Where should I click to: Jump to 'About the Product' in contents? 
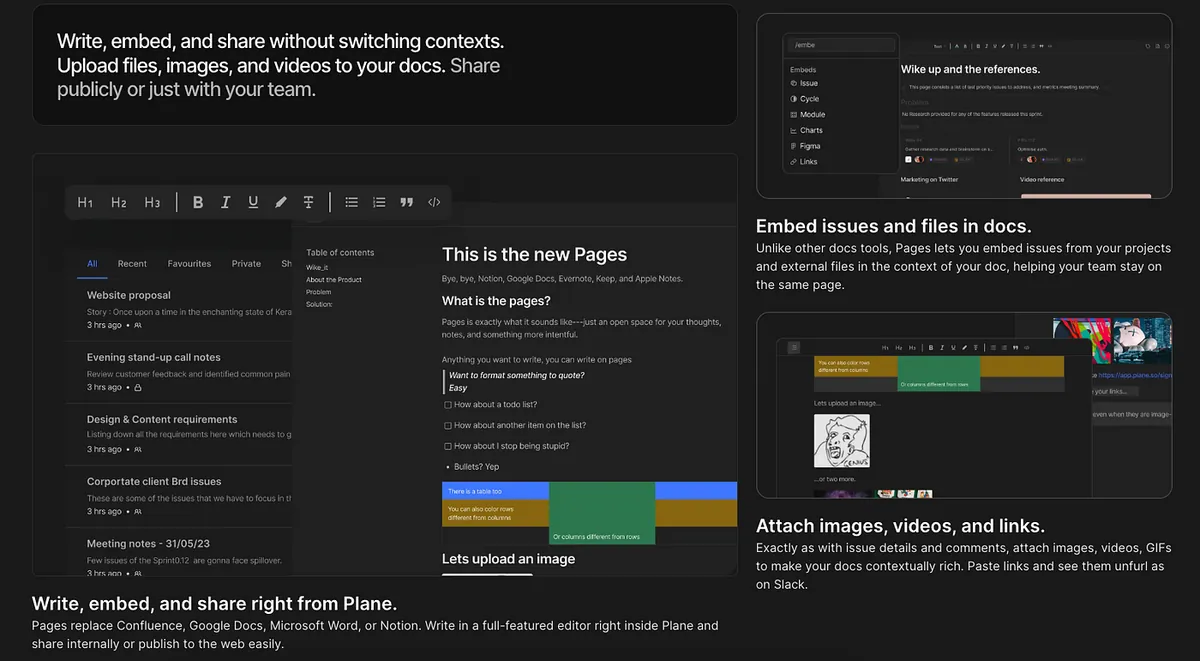click(x=334, y=280)
